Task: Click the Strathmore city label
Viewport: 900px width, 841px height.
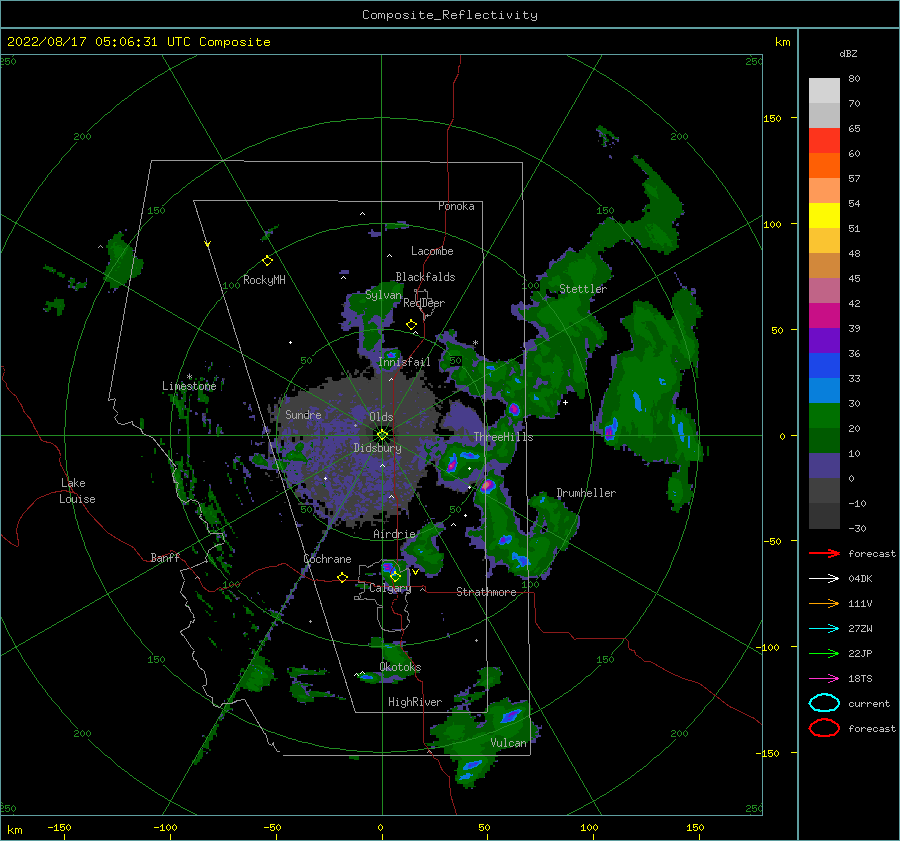Action: [487, 592]
